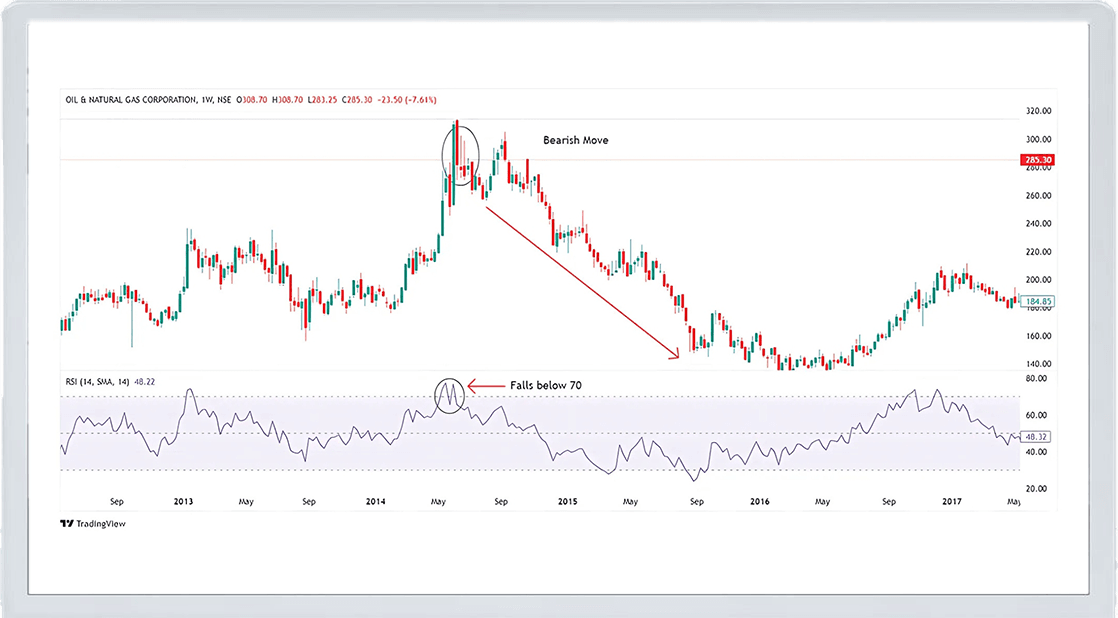Click the 2017 label on time axis
Screen dimensions: 1118x618
pyautogui.click(x=951, y=500)
